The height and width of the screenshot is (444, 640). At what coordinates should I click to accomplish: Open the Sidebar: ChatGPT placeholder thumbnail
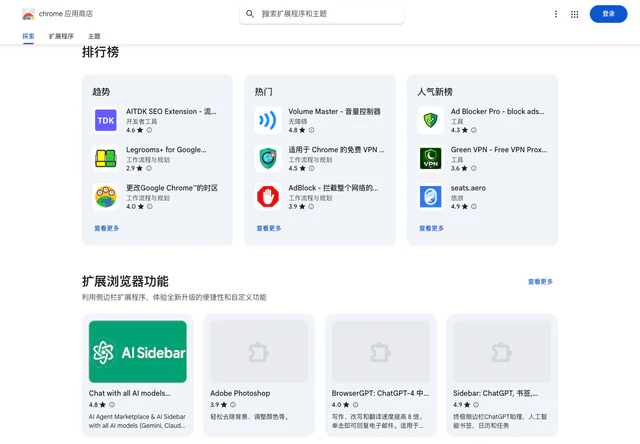click(x=502, y=352)
